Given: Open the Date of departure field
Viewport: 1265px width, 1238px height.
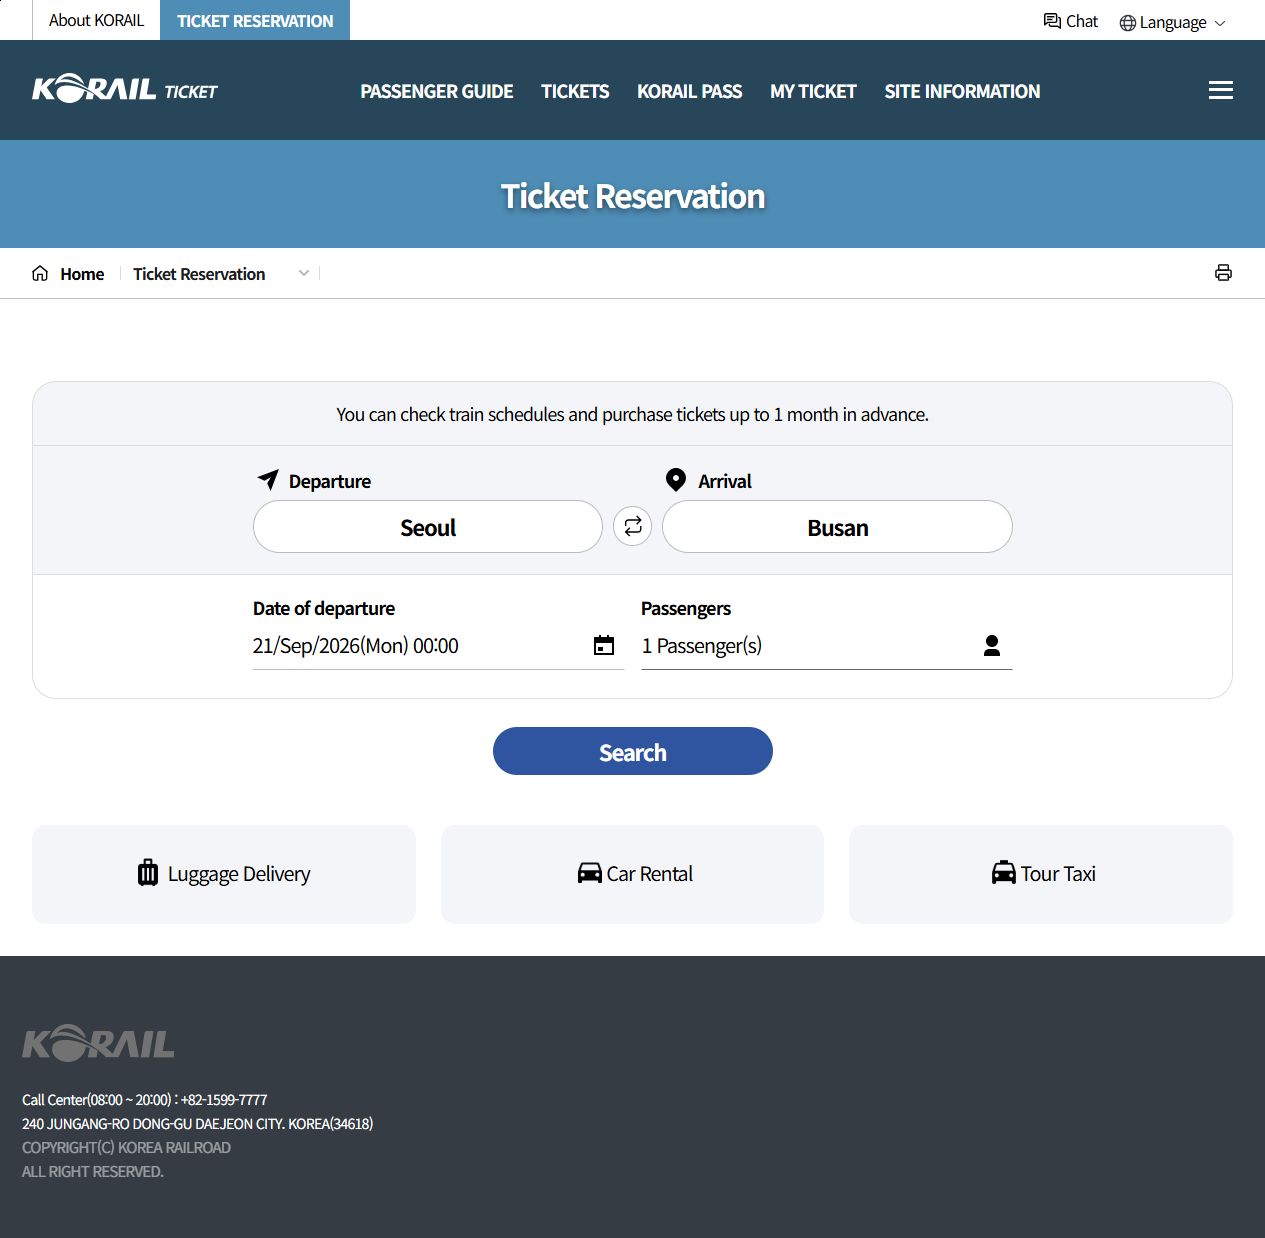Looking at the screenshot, I should (438, 646).
